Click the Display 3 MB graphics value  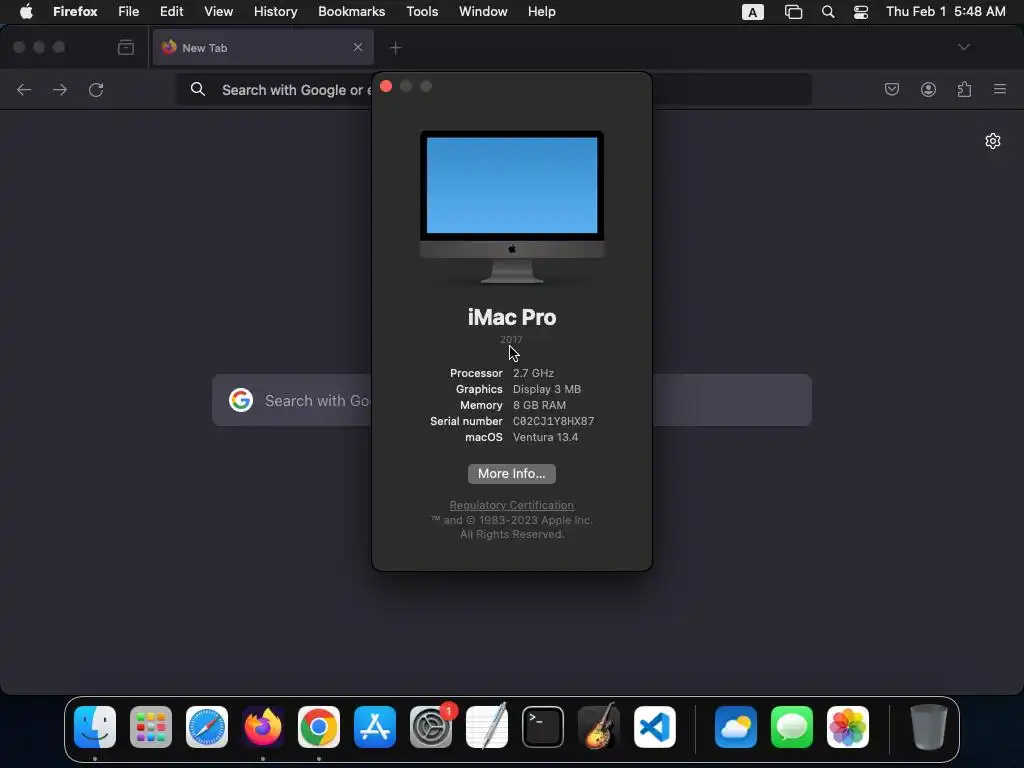547,389
